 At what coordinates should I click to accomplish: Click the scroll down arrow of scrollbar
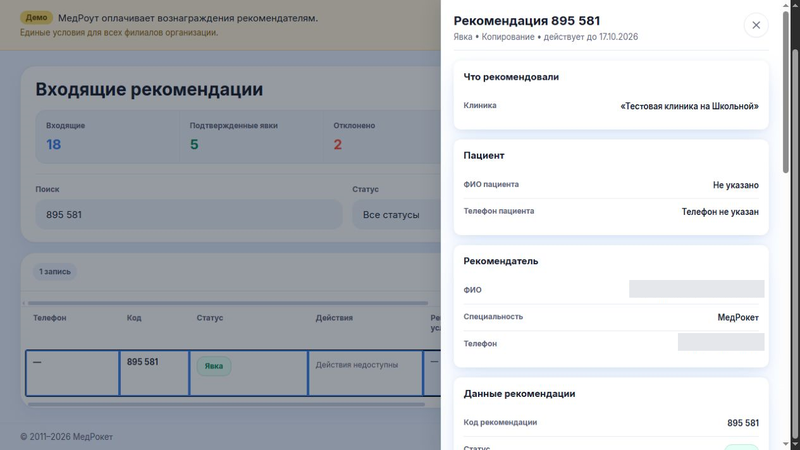(x=786, y=445)
